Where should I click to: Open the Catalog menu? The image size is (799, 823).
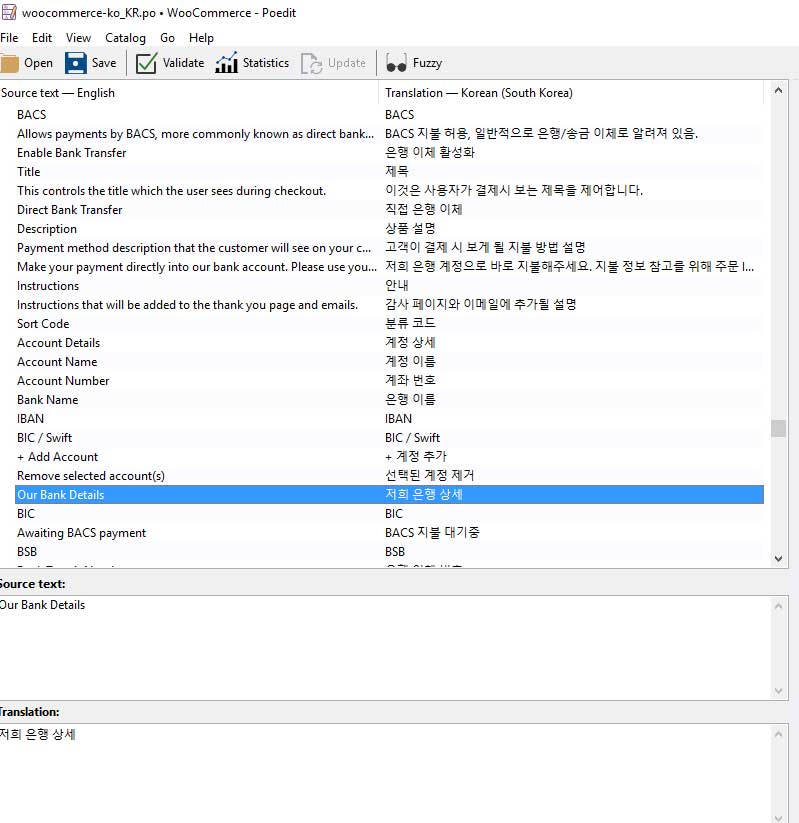(125, 38)
